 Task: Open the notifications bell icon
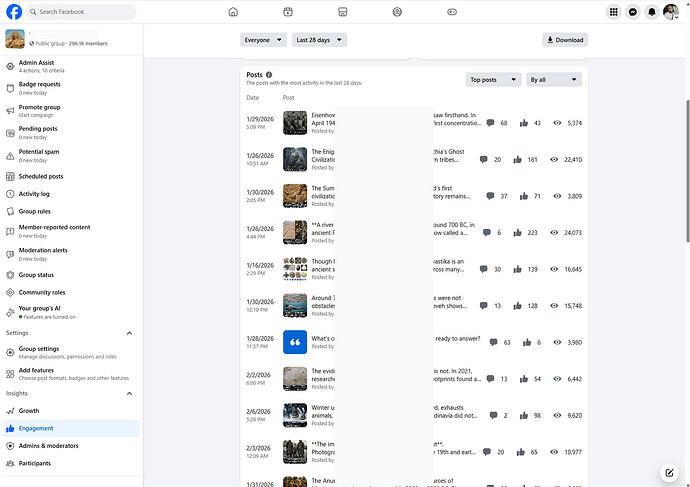(652, 12)
